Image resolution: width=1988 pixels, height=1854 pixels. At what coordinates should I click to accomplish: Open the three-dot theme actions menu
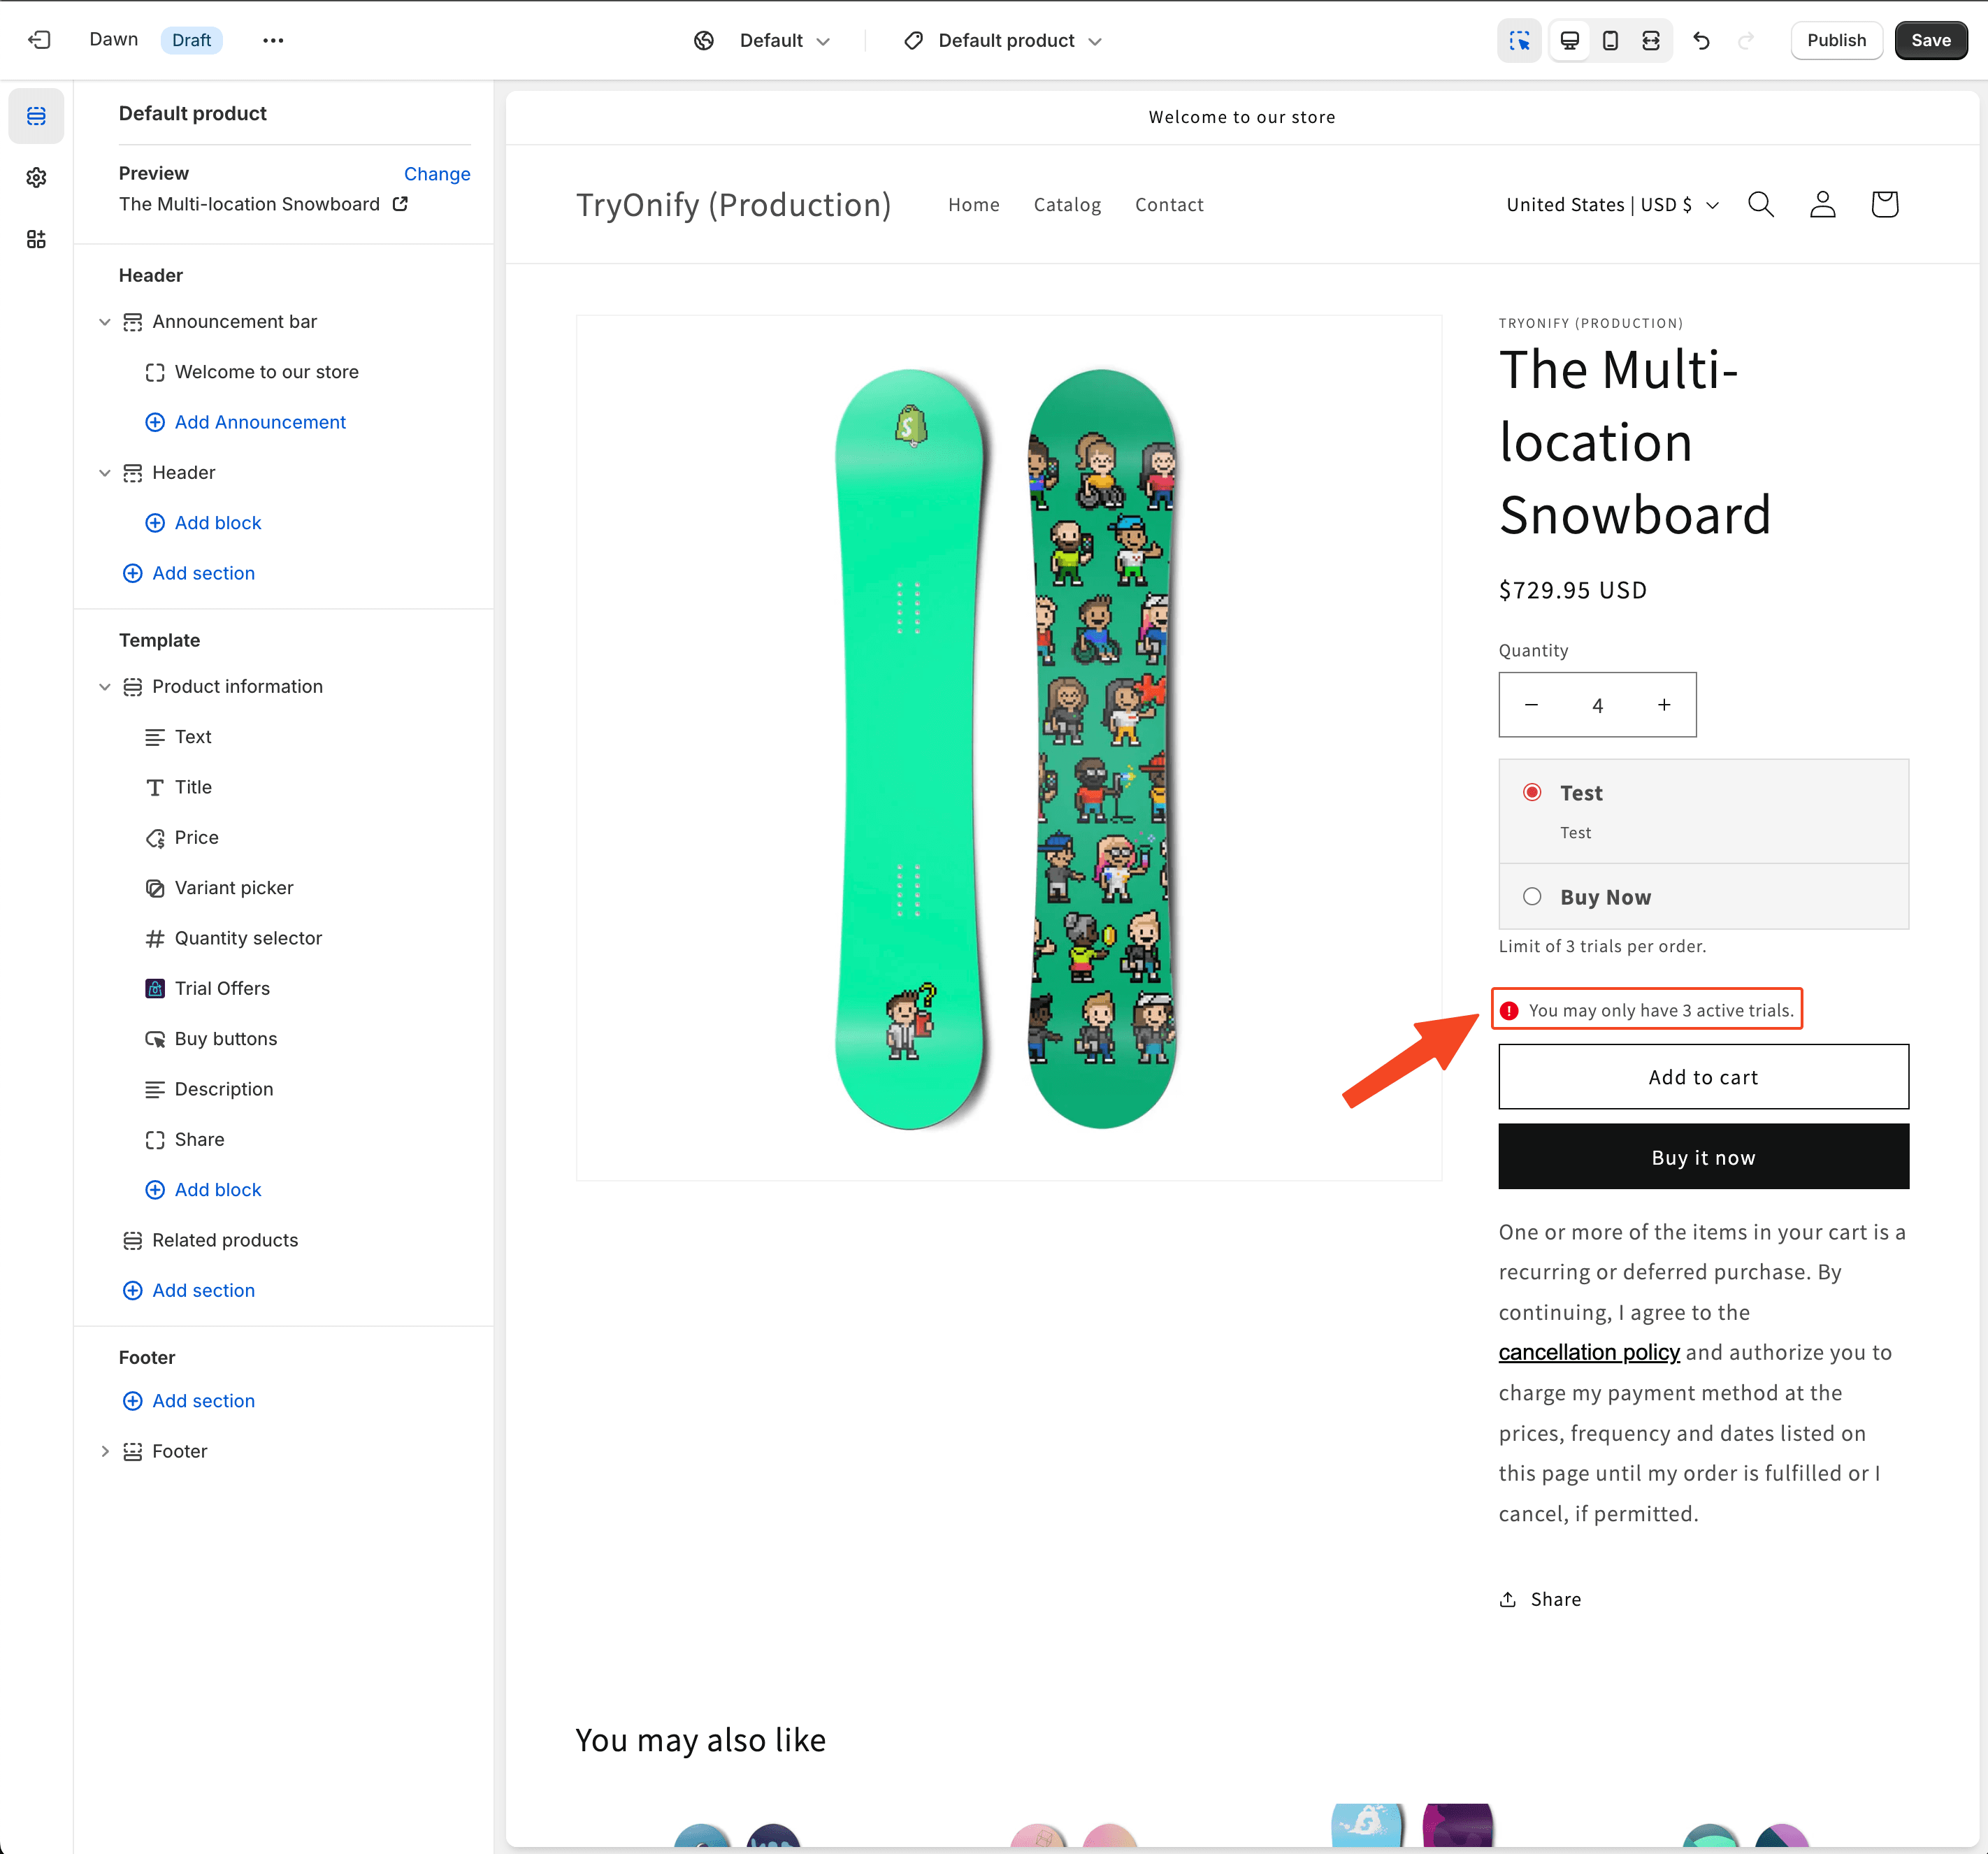point(273,40)
